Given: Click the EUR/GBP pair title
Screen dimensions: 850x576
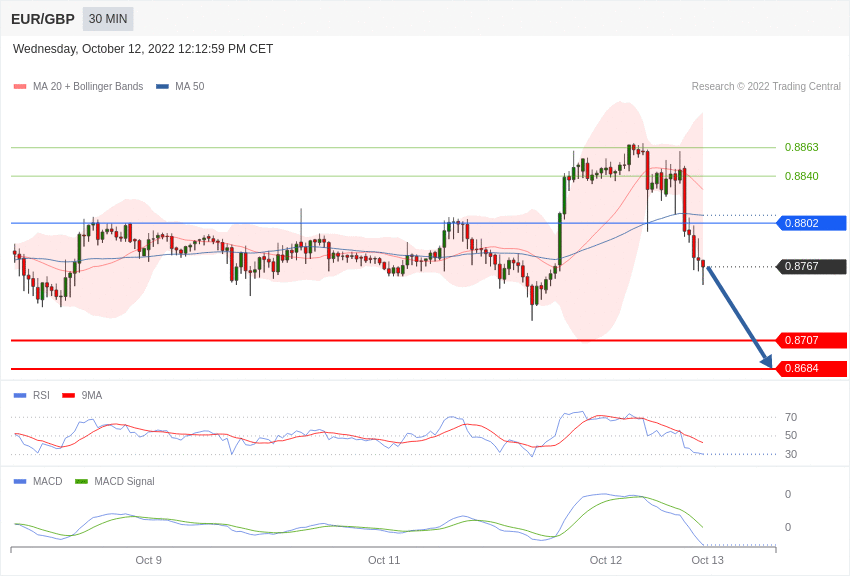Looking at the screenshot, I should (x=43, y=19).
